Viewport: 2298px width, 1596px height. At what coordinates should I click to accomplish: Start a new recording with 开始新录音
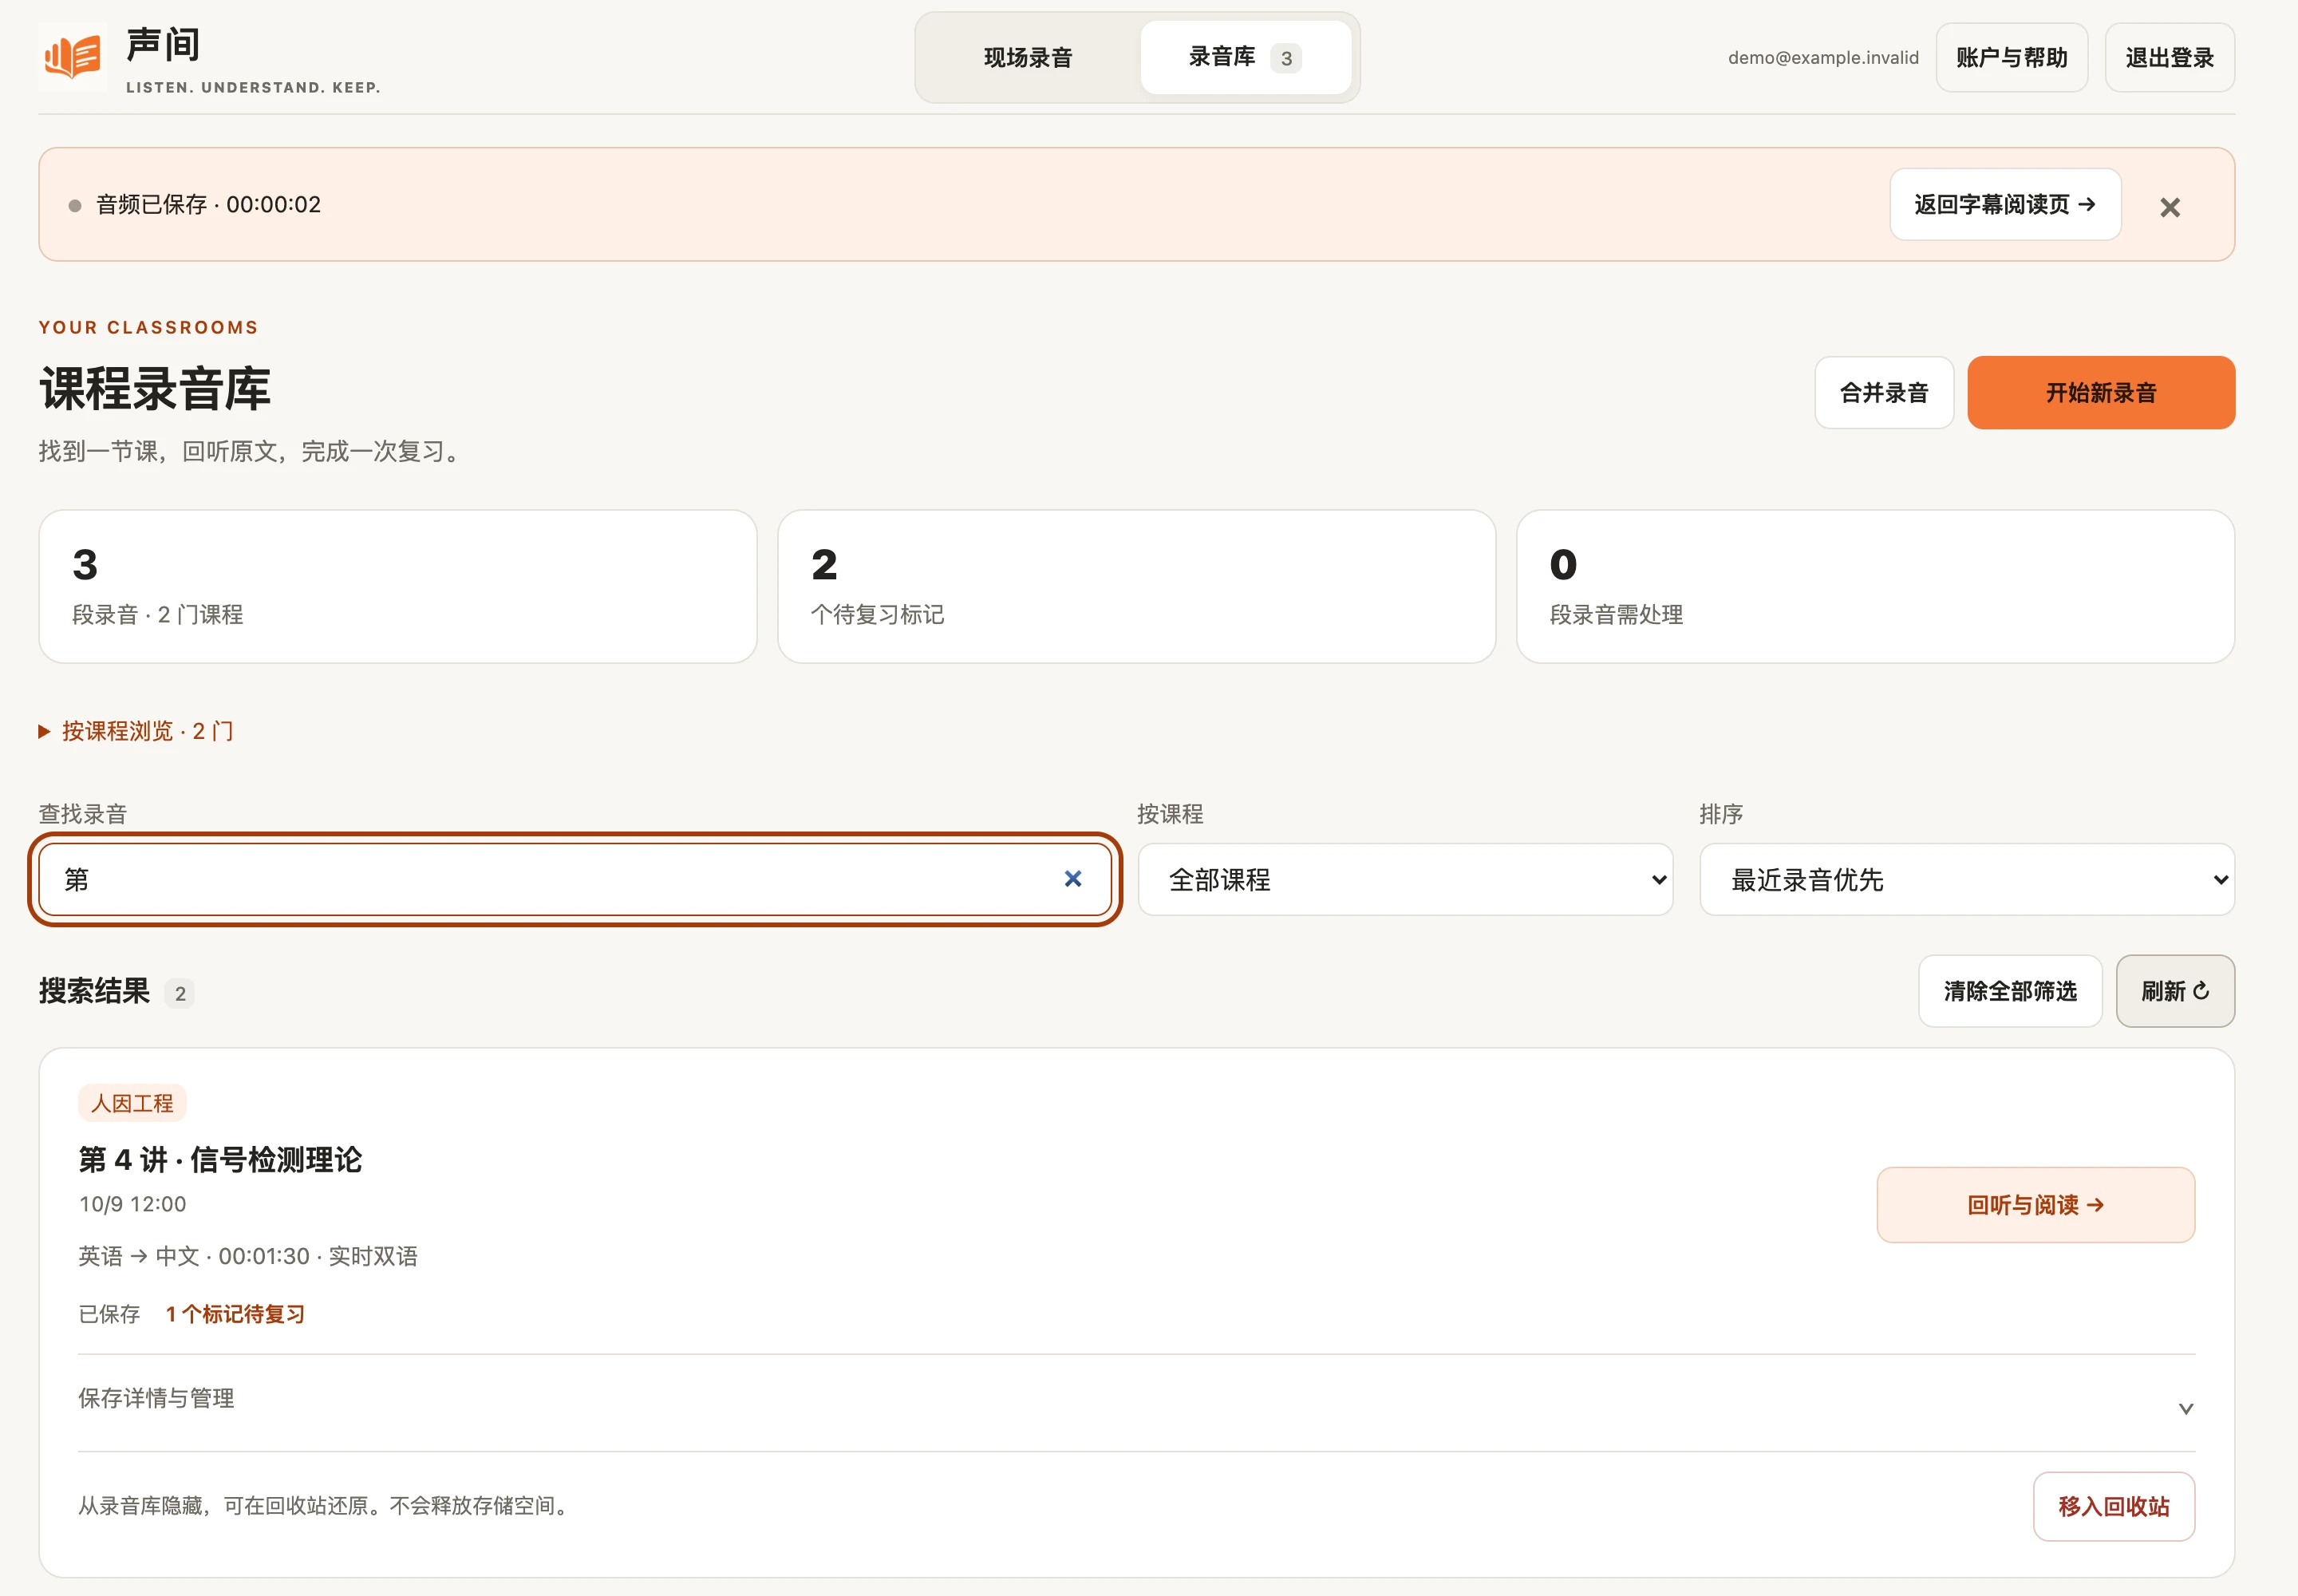click(2100, 392)
